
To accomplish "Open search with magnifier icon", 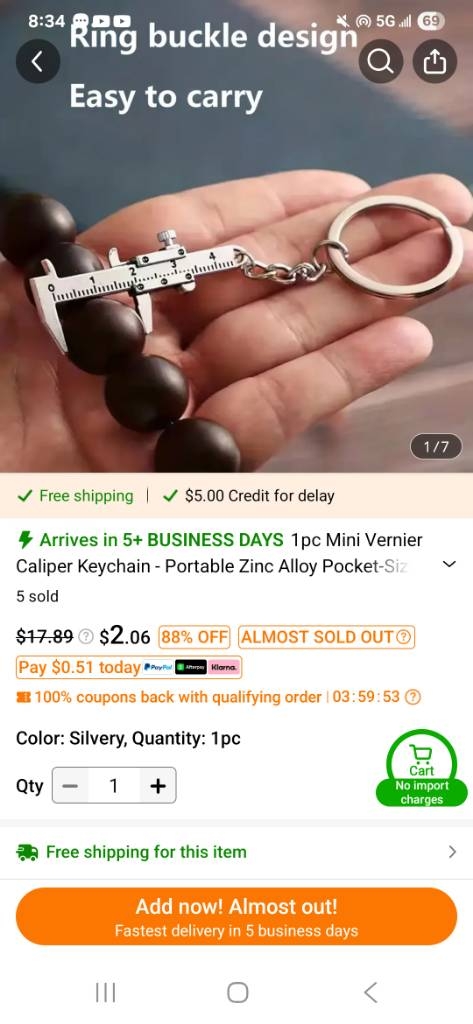I will [381, 61].
